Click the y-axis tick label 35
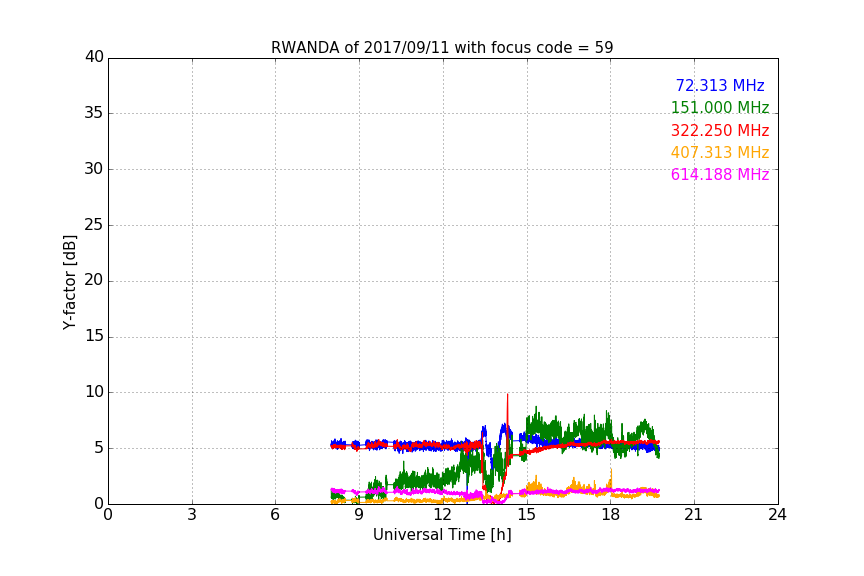 click(94, 113)
